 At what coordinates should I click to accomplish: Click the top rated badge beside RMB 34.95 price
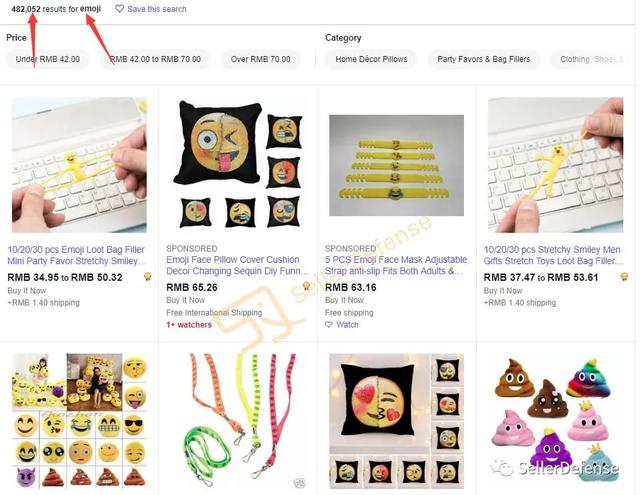[148, 277]
